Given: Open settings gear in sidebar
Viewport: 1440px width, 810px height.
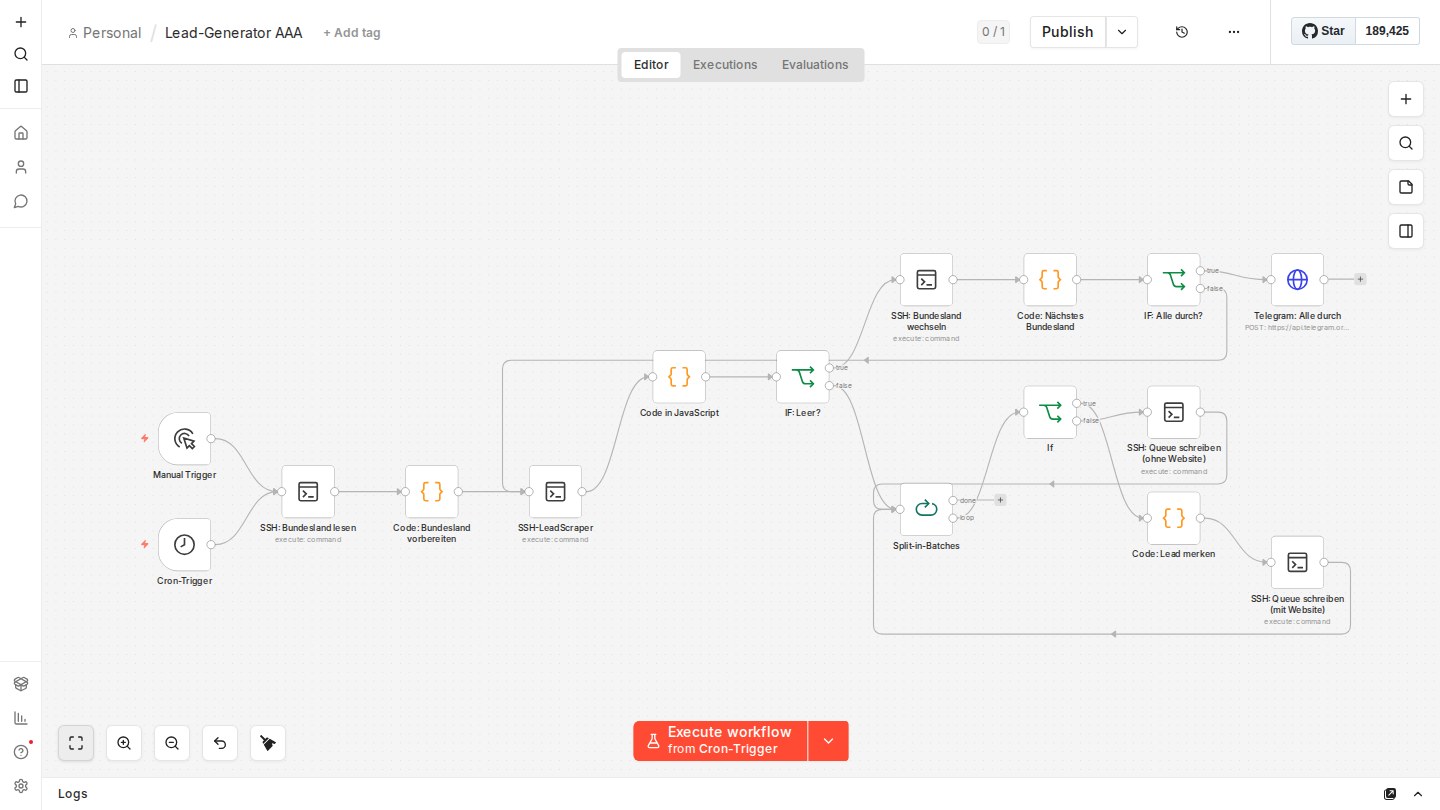Looking at the screenshot, I should coord(20,786).
